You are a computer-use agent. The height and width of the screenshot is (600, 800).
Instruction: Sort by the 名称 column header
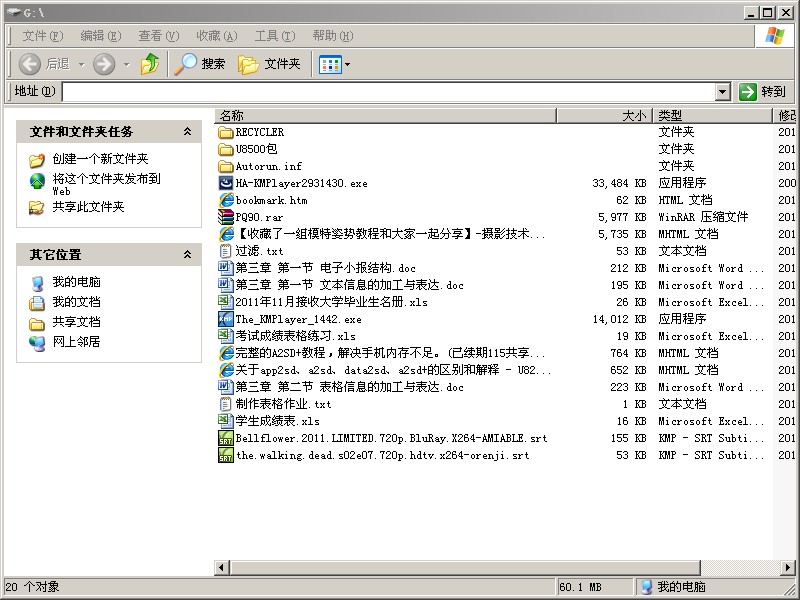tap(385, 116)
